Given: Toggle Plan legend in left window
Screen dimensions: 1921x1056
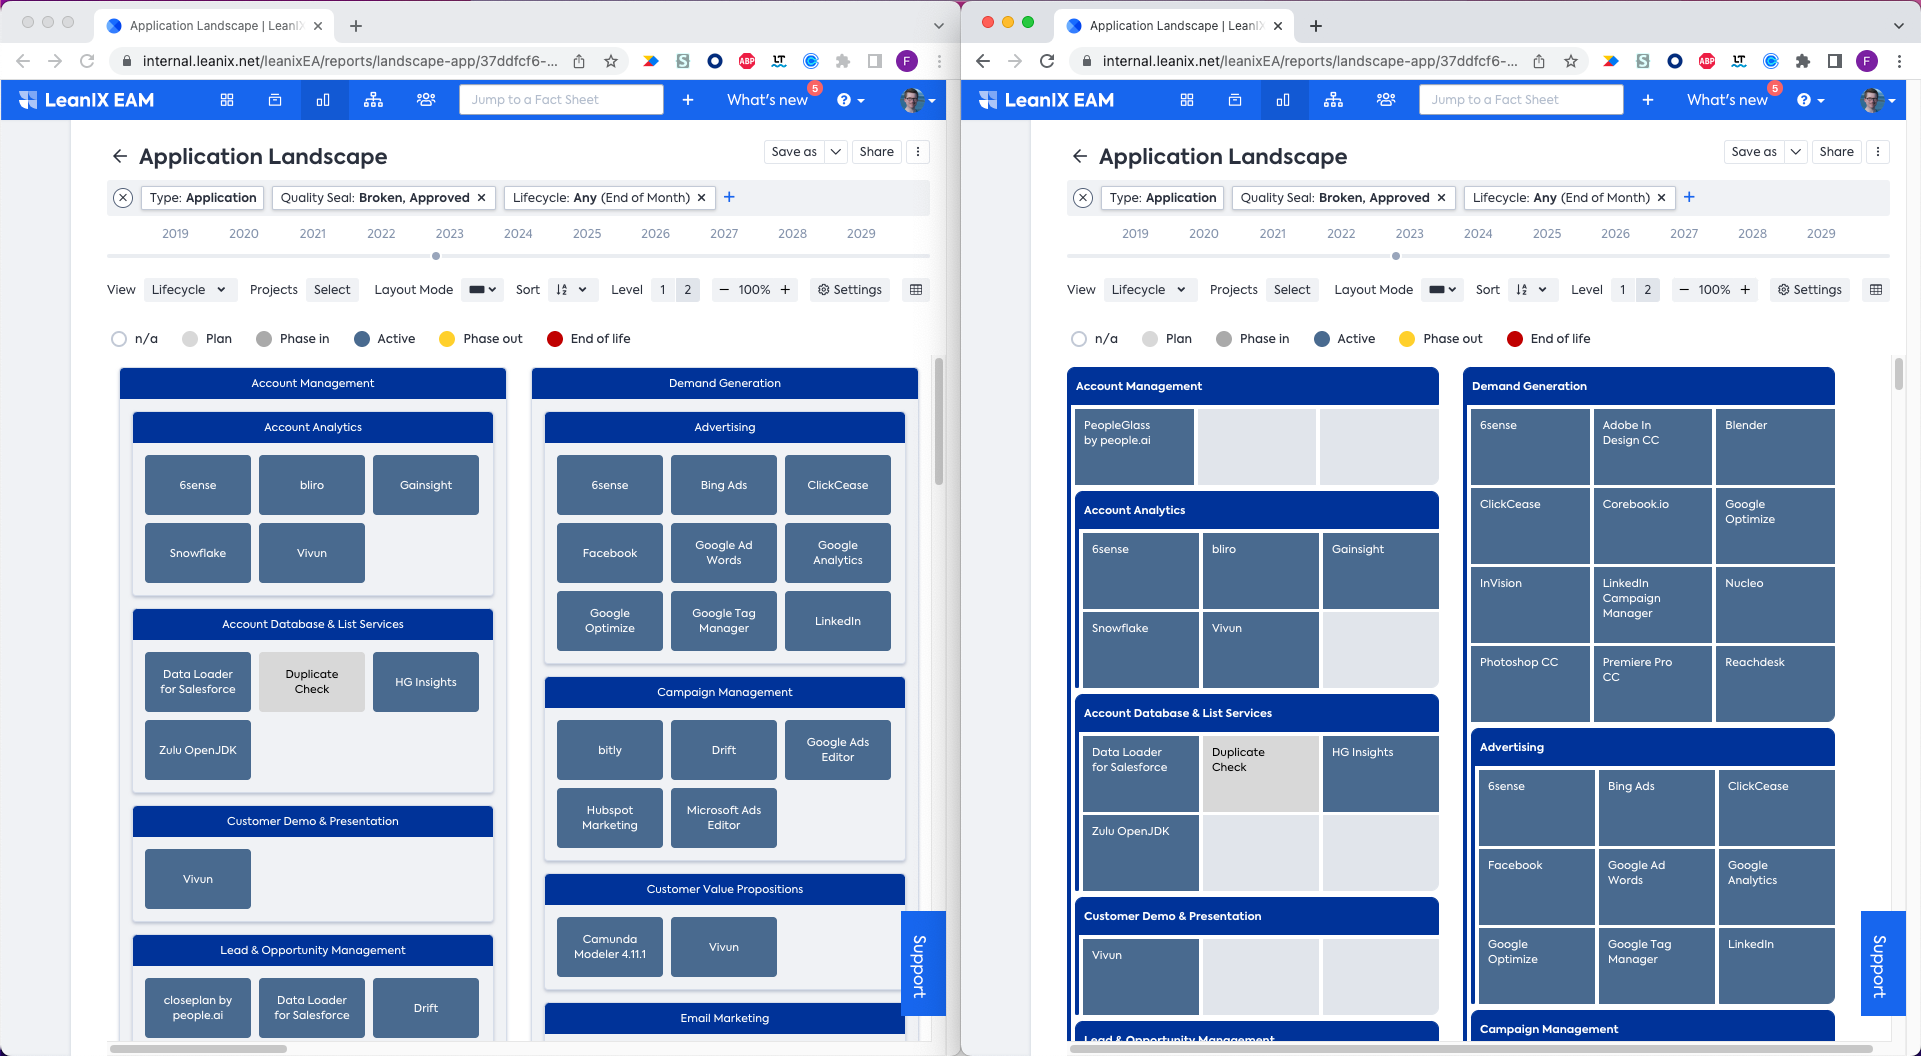Looking at the screenshot, I should click(207, 339).
